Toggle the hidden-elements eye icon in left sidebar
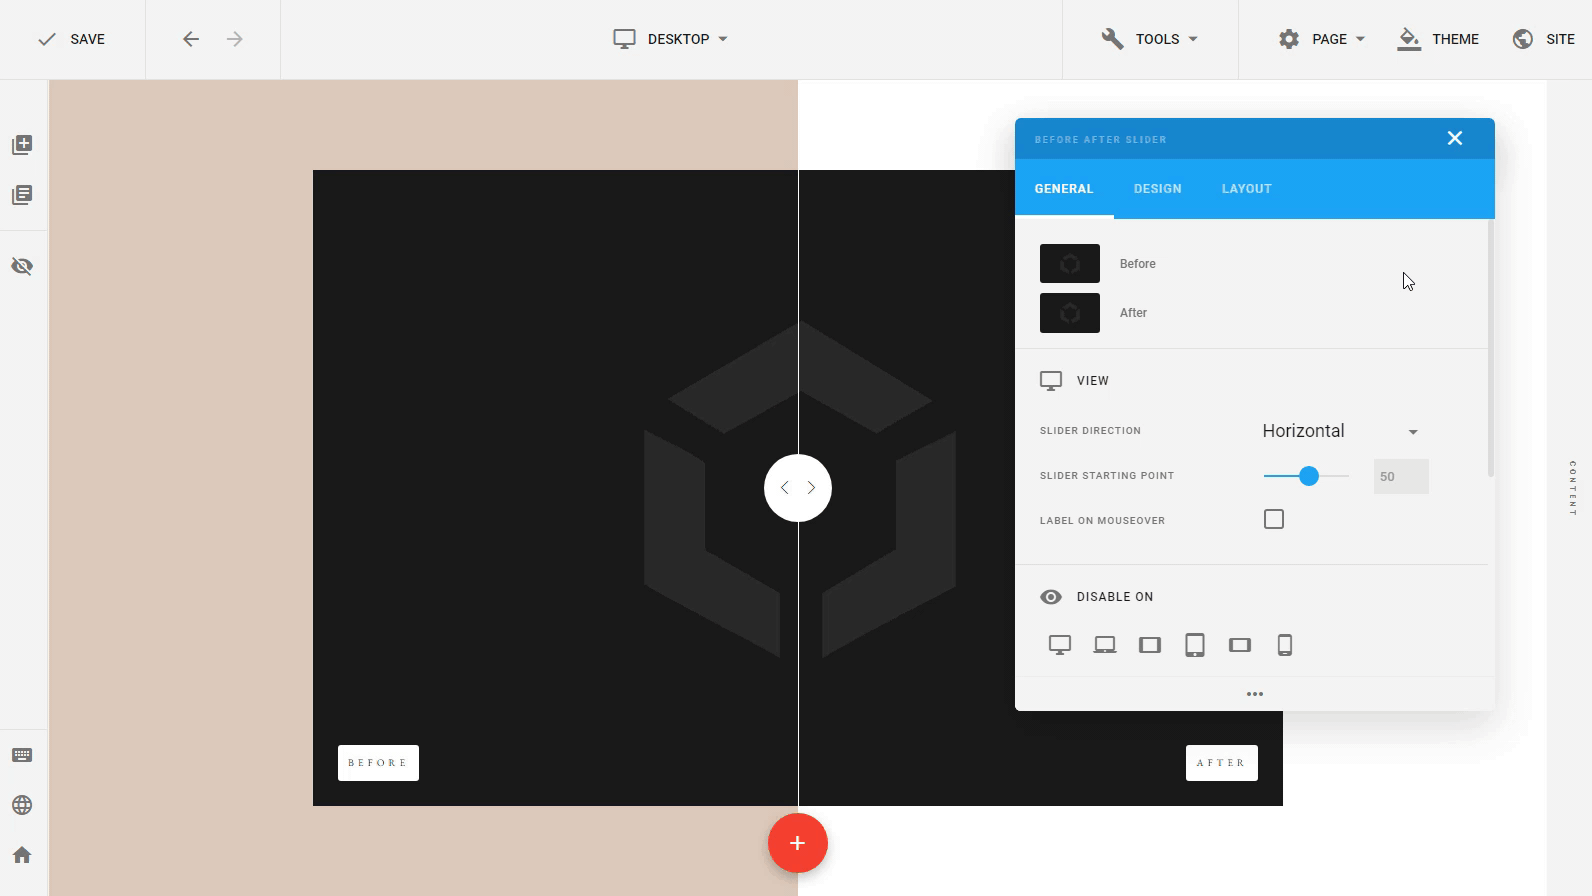This screenshot has height=896, width=1592. 22,266
